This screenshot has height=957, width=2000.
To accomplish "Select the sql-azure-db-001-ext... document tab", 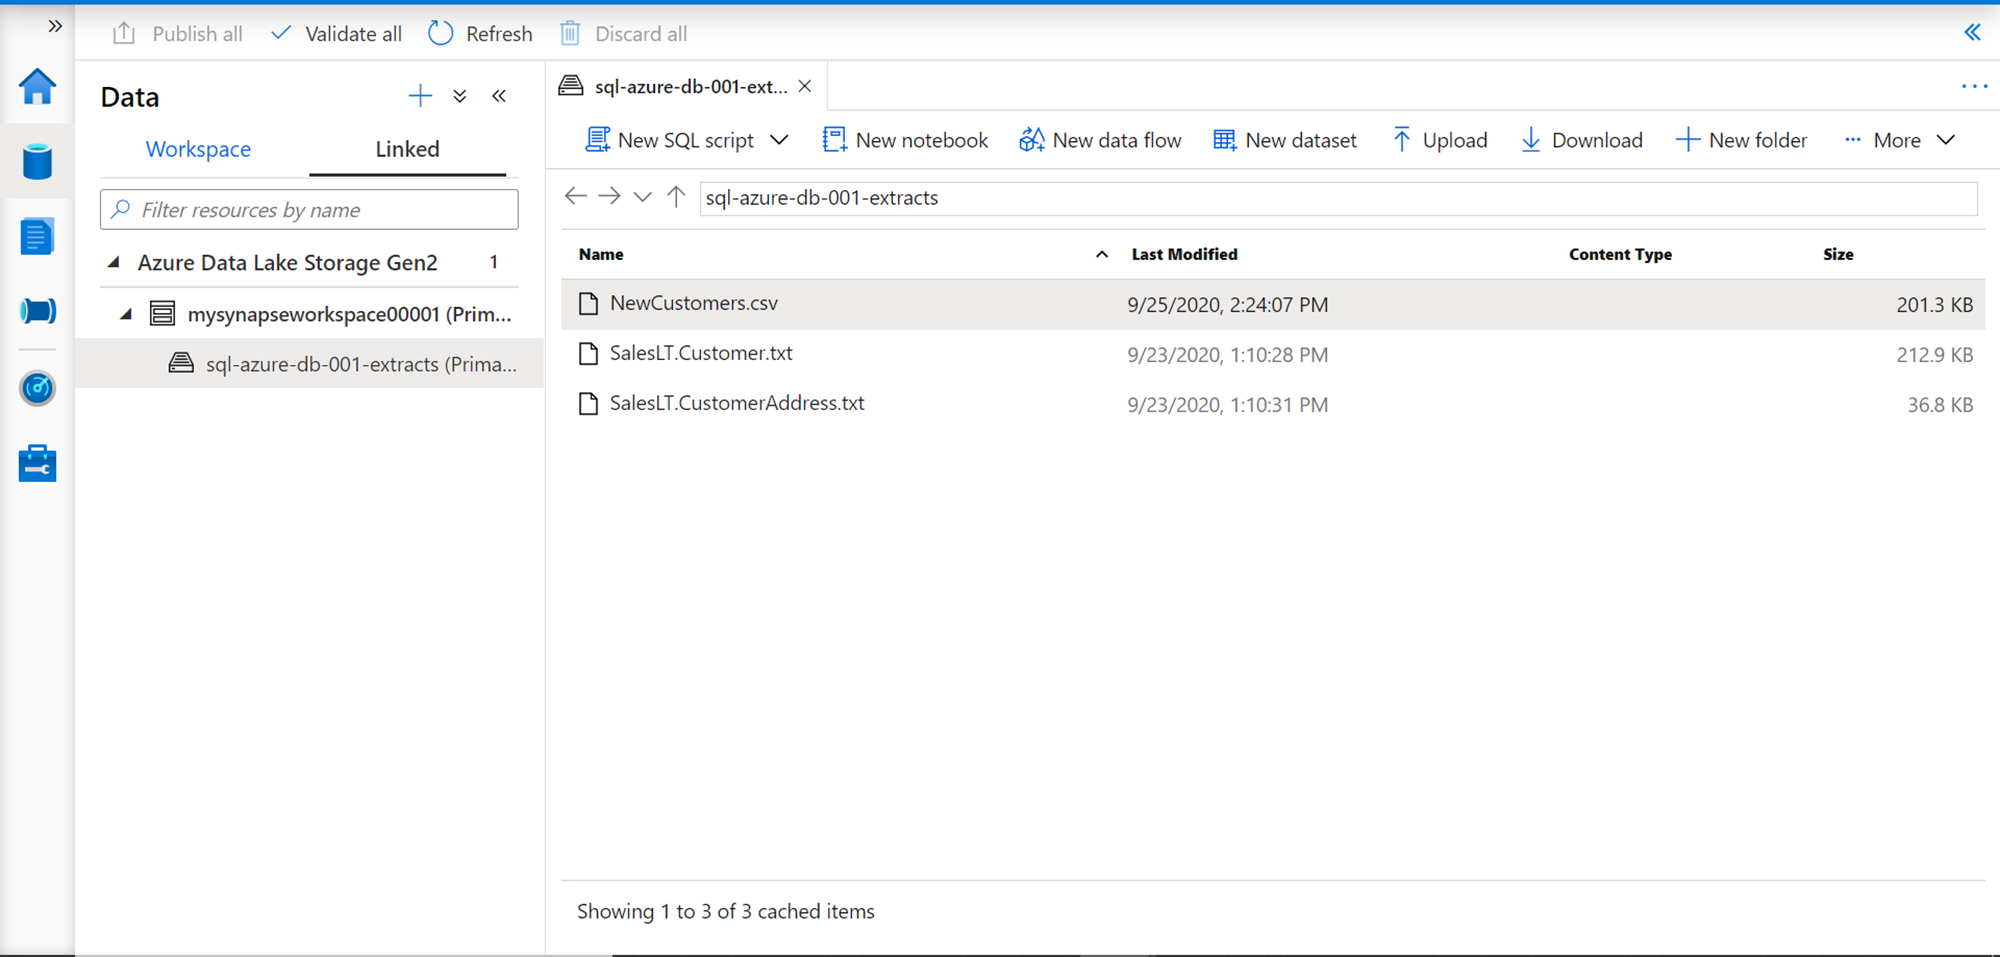I will click(690, 87).
